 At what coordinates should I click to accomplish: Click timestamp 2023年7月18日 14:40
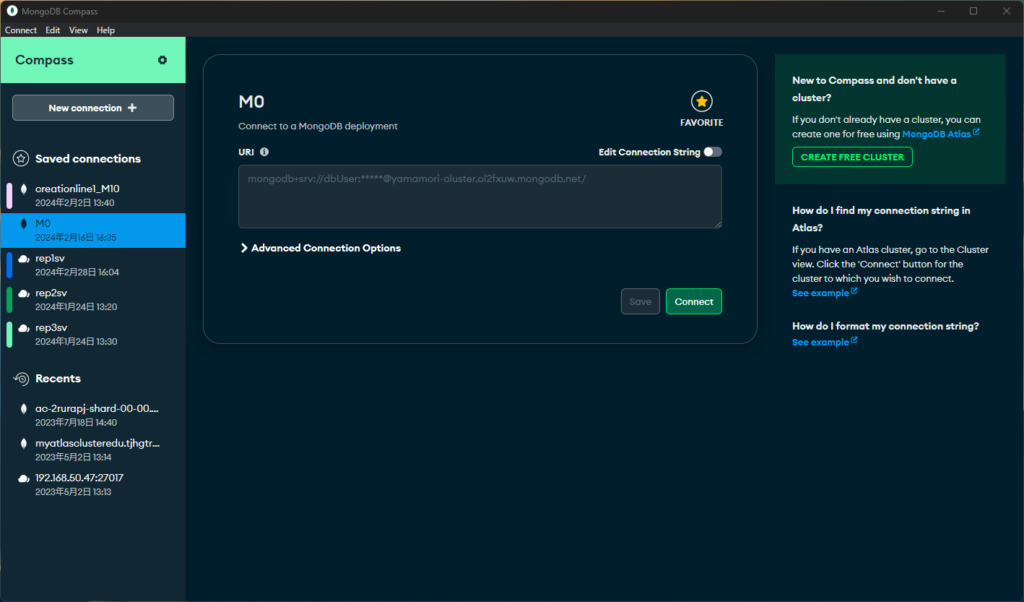pos(76,423)
